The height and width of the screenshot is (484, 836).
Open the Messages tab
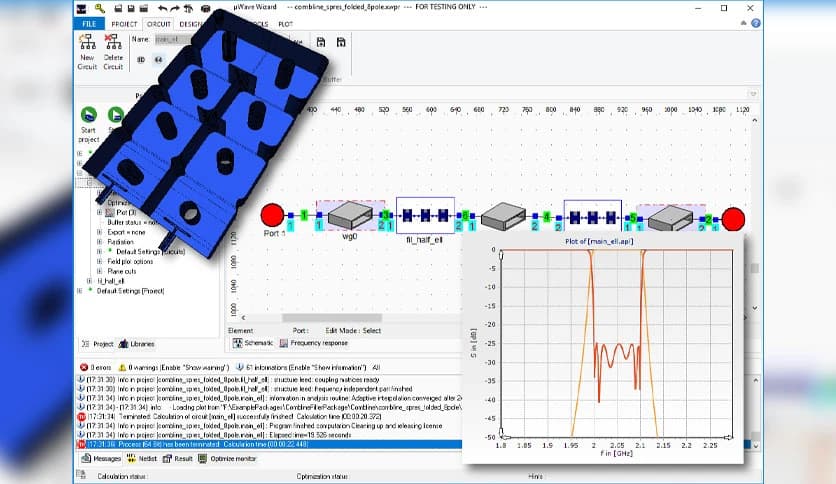click(101, 458)
